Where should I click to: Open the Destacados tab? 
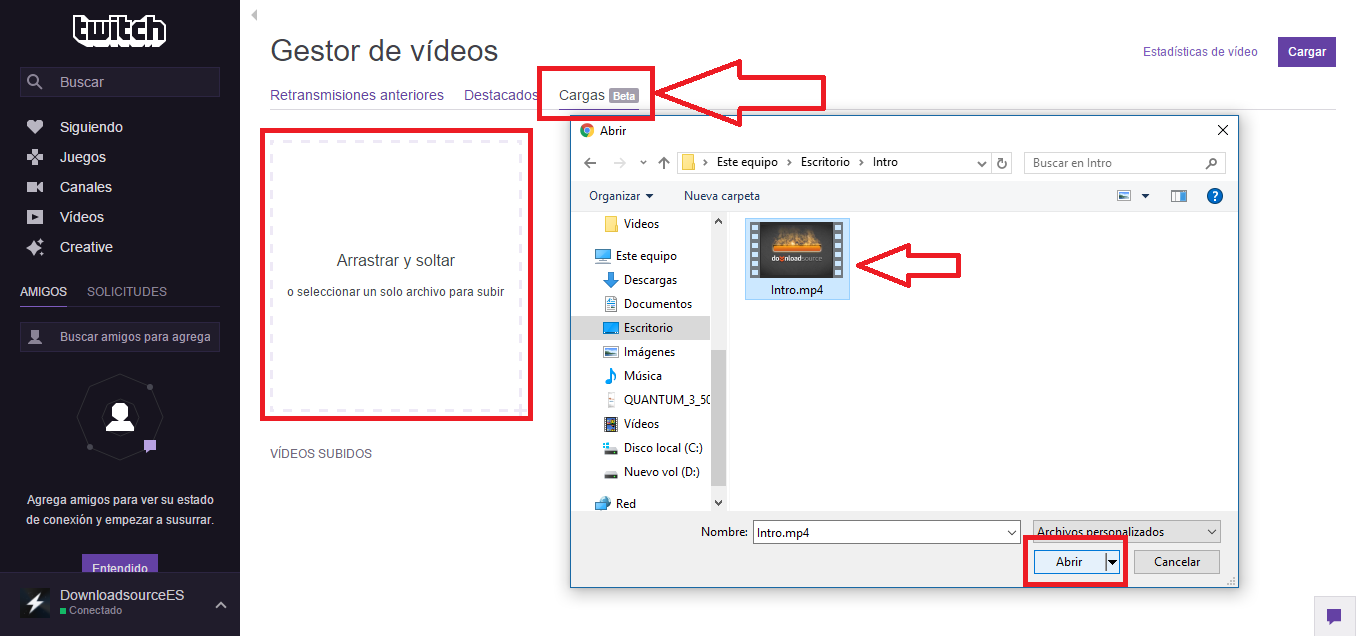(x=501, y=95)
